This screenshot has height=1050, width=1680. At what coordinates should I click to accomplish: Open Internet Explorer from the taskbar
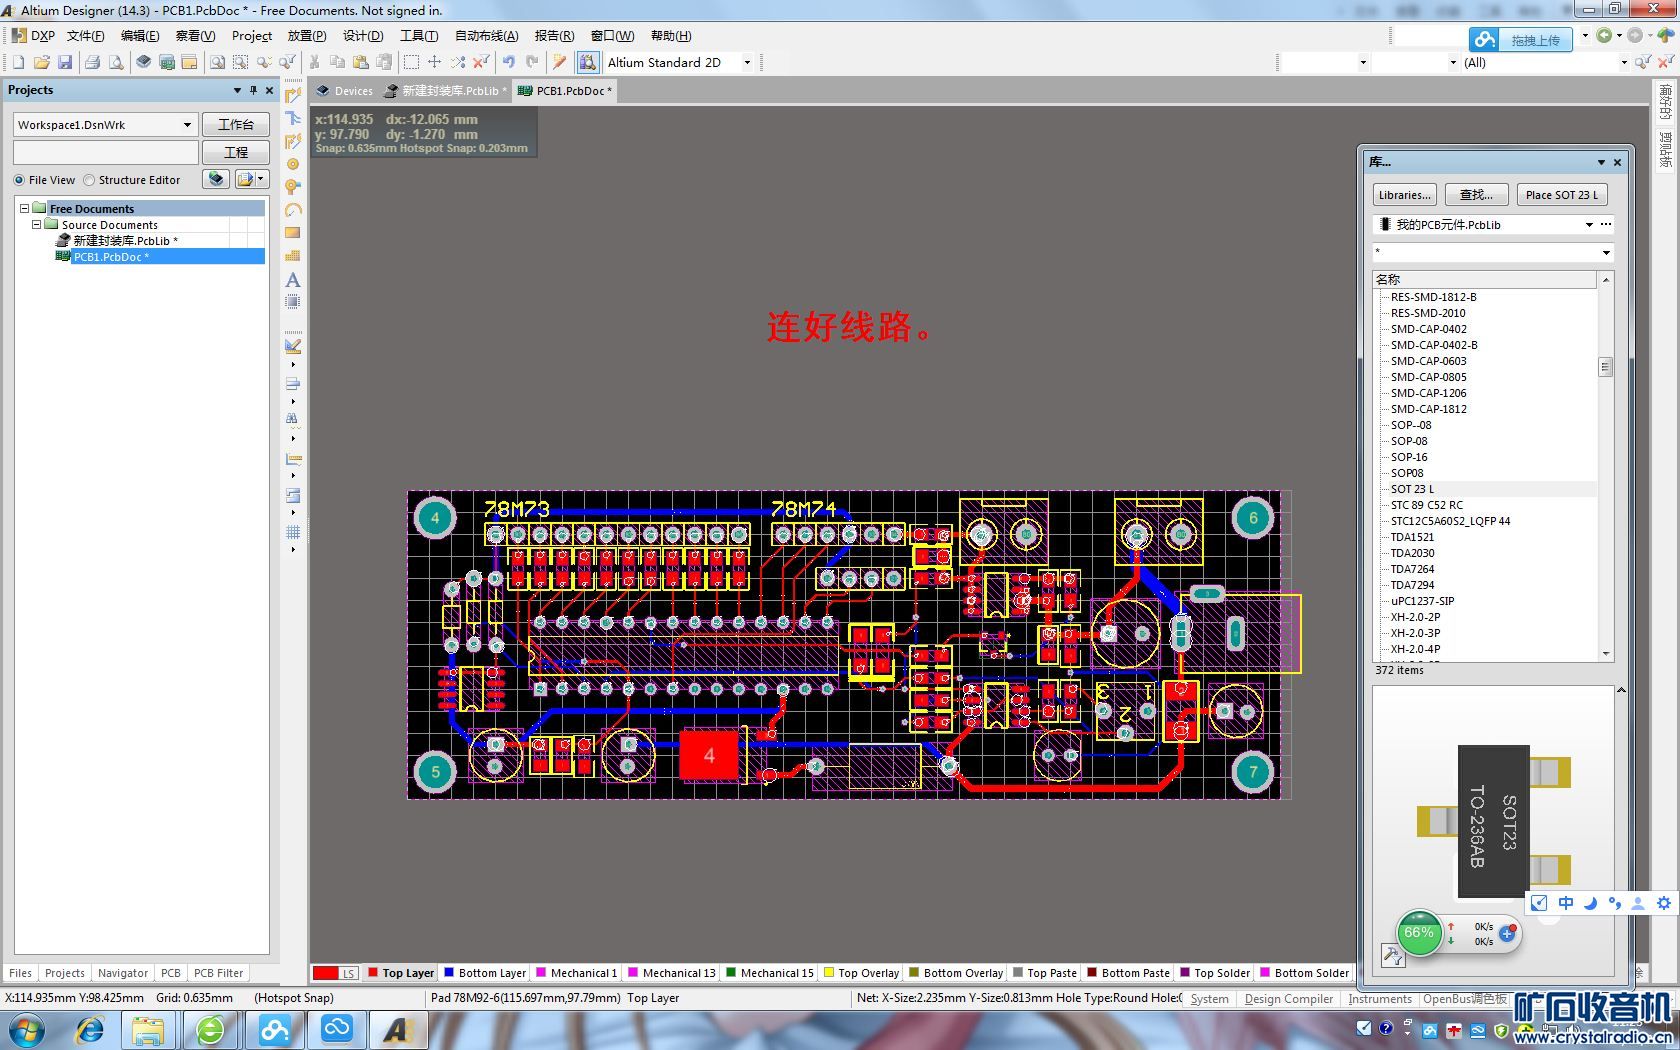(89, 1030)
